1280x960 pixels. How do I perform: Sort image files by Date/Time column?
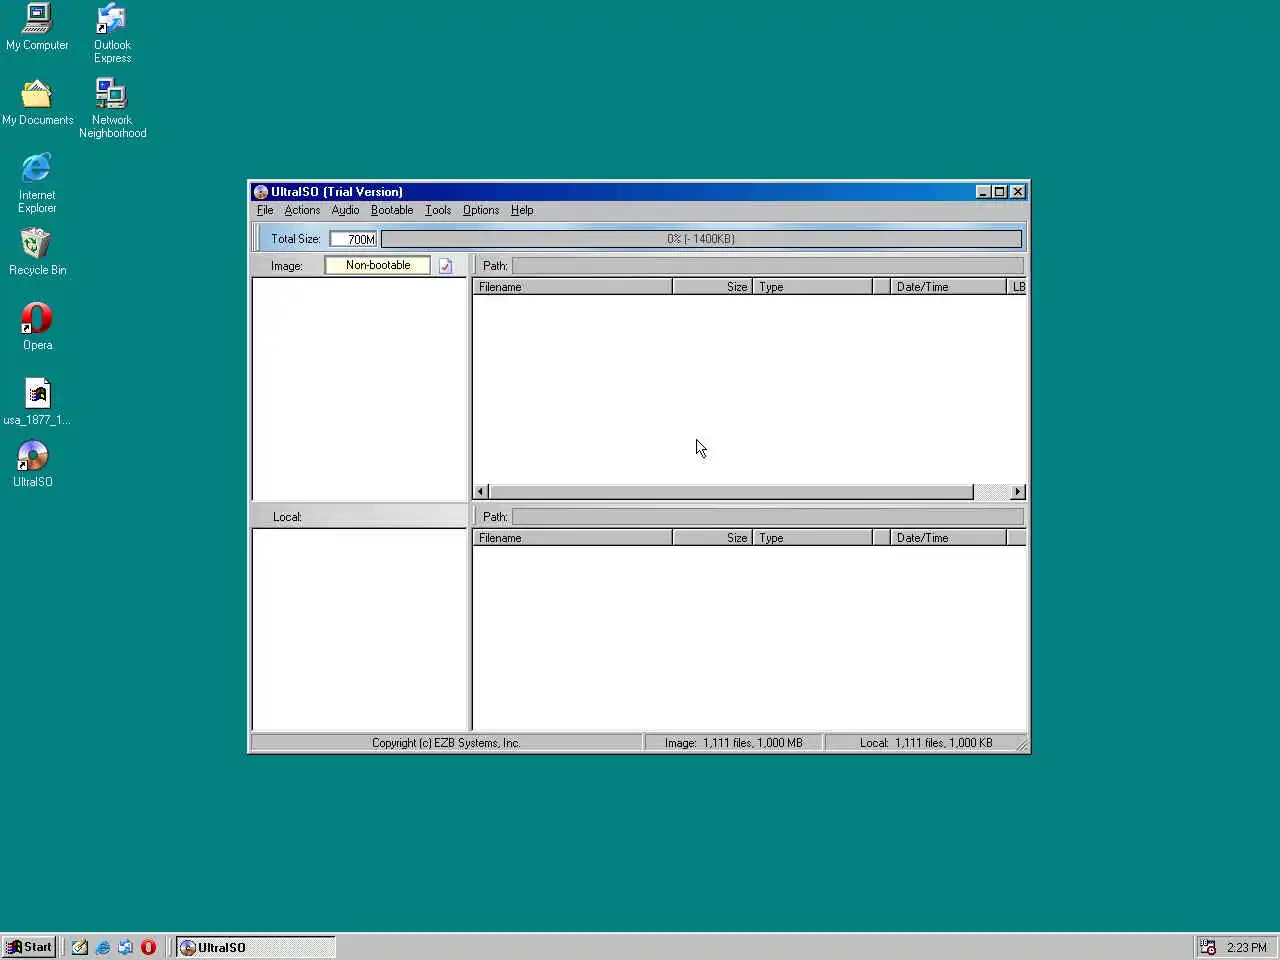[x=948, y=287]
